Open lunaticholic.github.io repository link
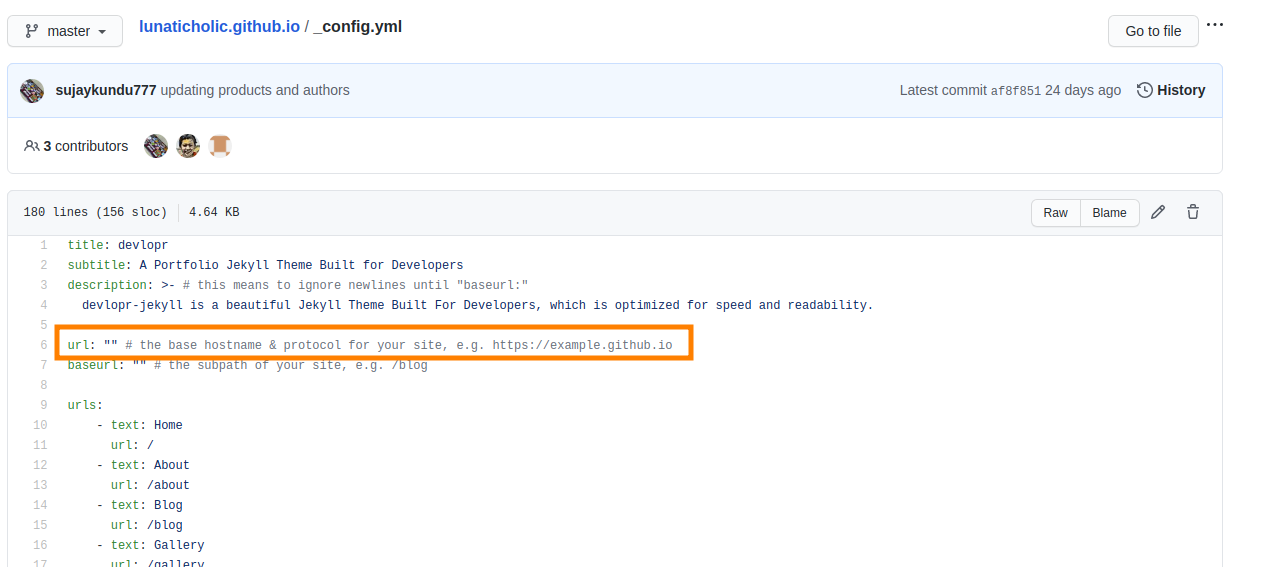Viewport: 1263px width, 567px height. pos(219,27)
